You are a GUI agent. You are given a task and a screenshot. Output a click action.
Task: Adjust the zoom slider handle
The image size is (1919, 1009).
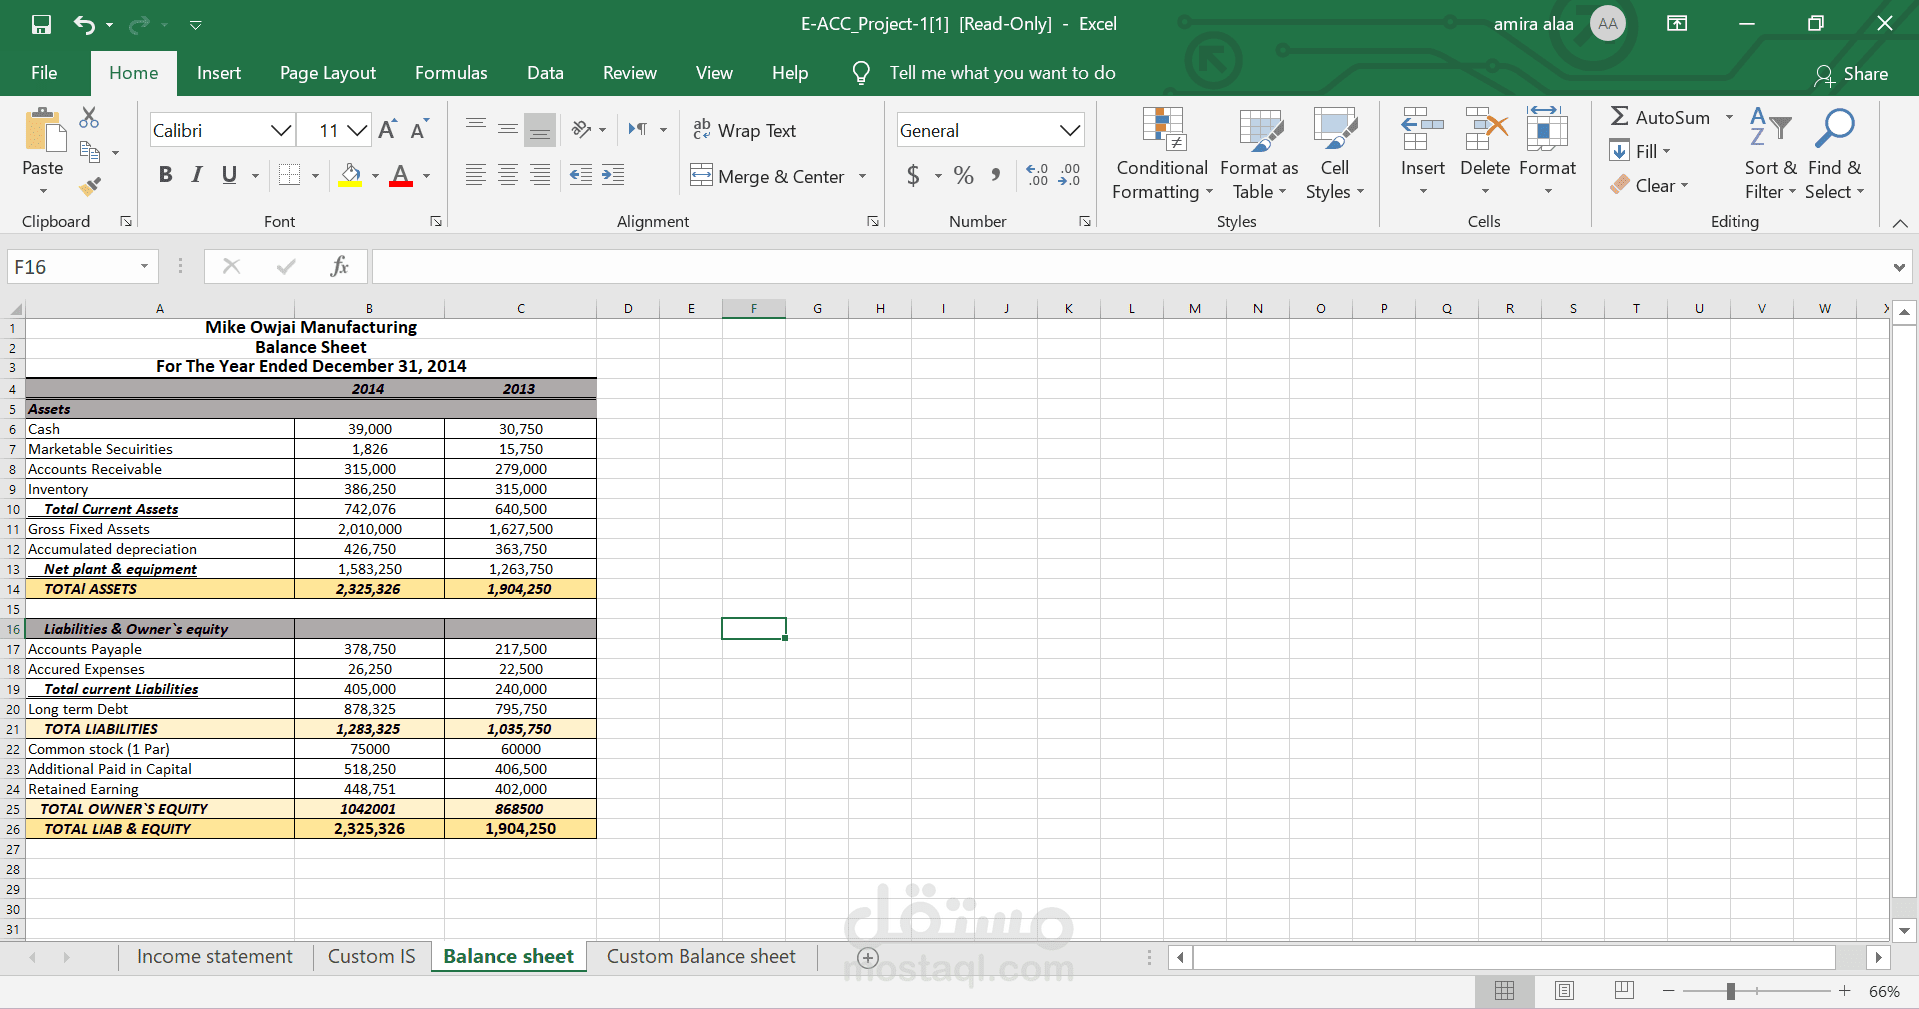click(1730, 991)
